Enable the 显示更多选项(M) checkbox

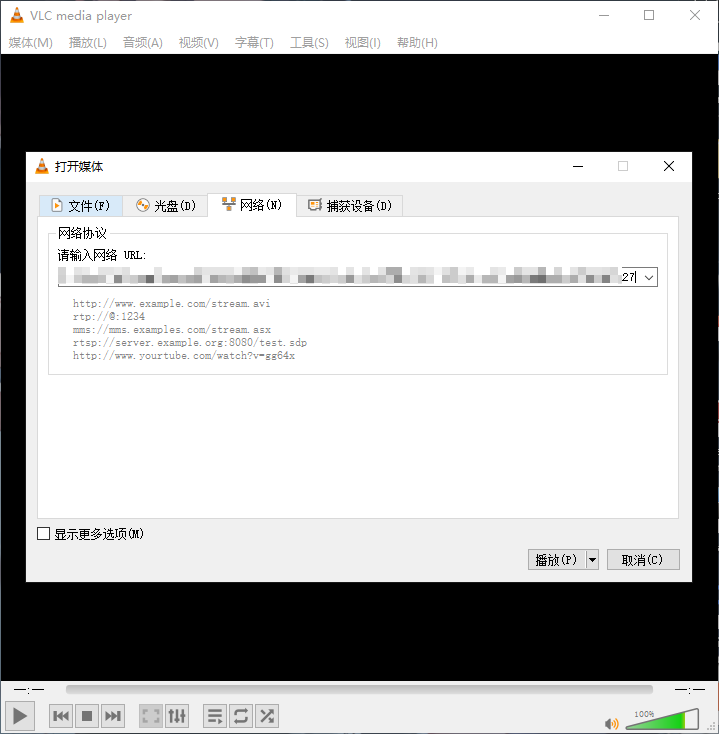click(x=44, y=534)
